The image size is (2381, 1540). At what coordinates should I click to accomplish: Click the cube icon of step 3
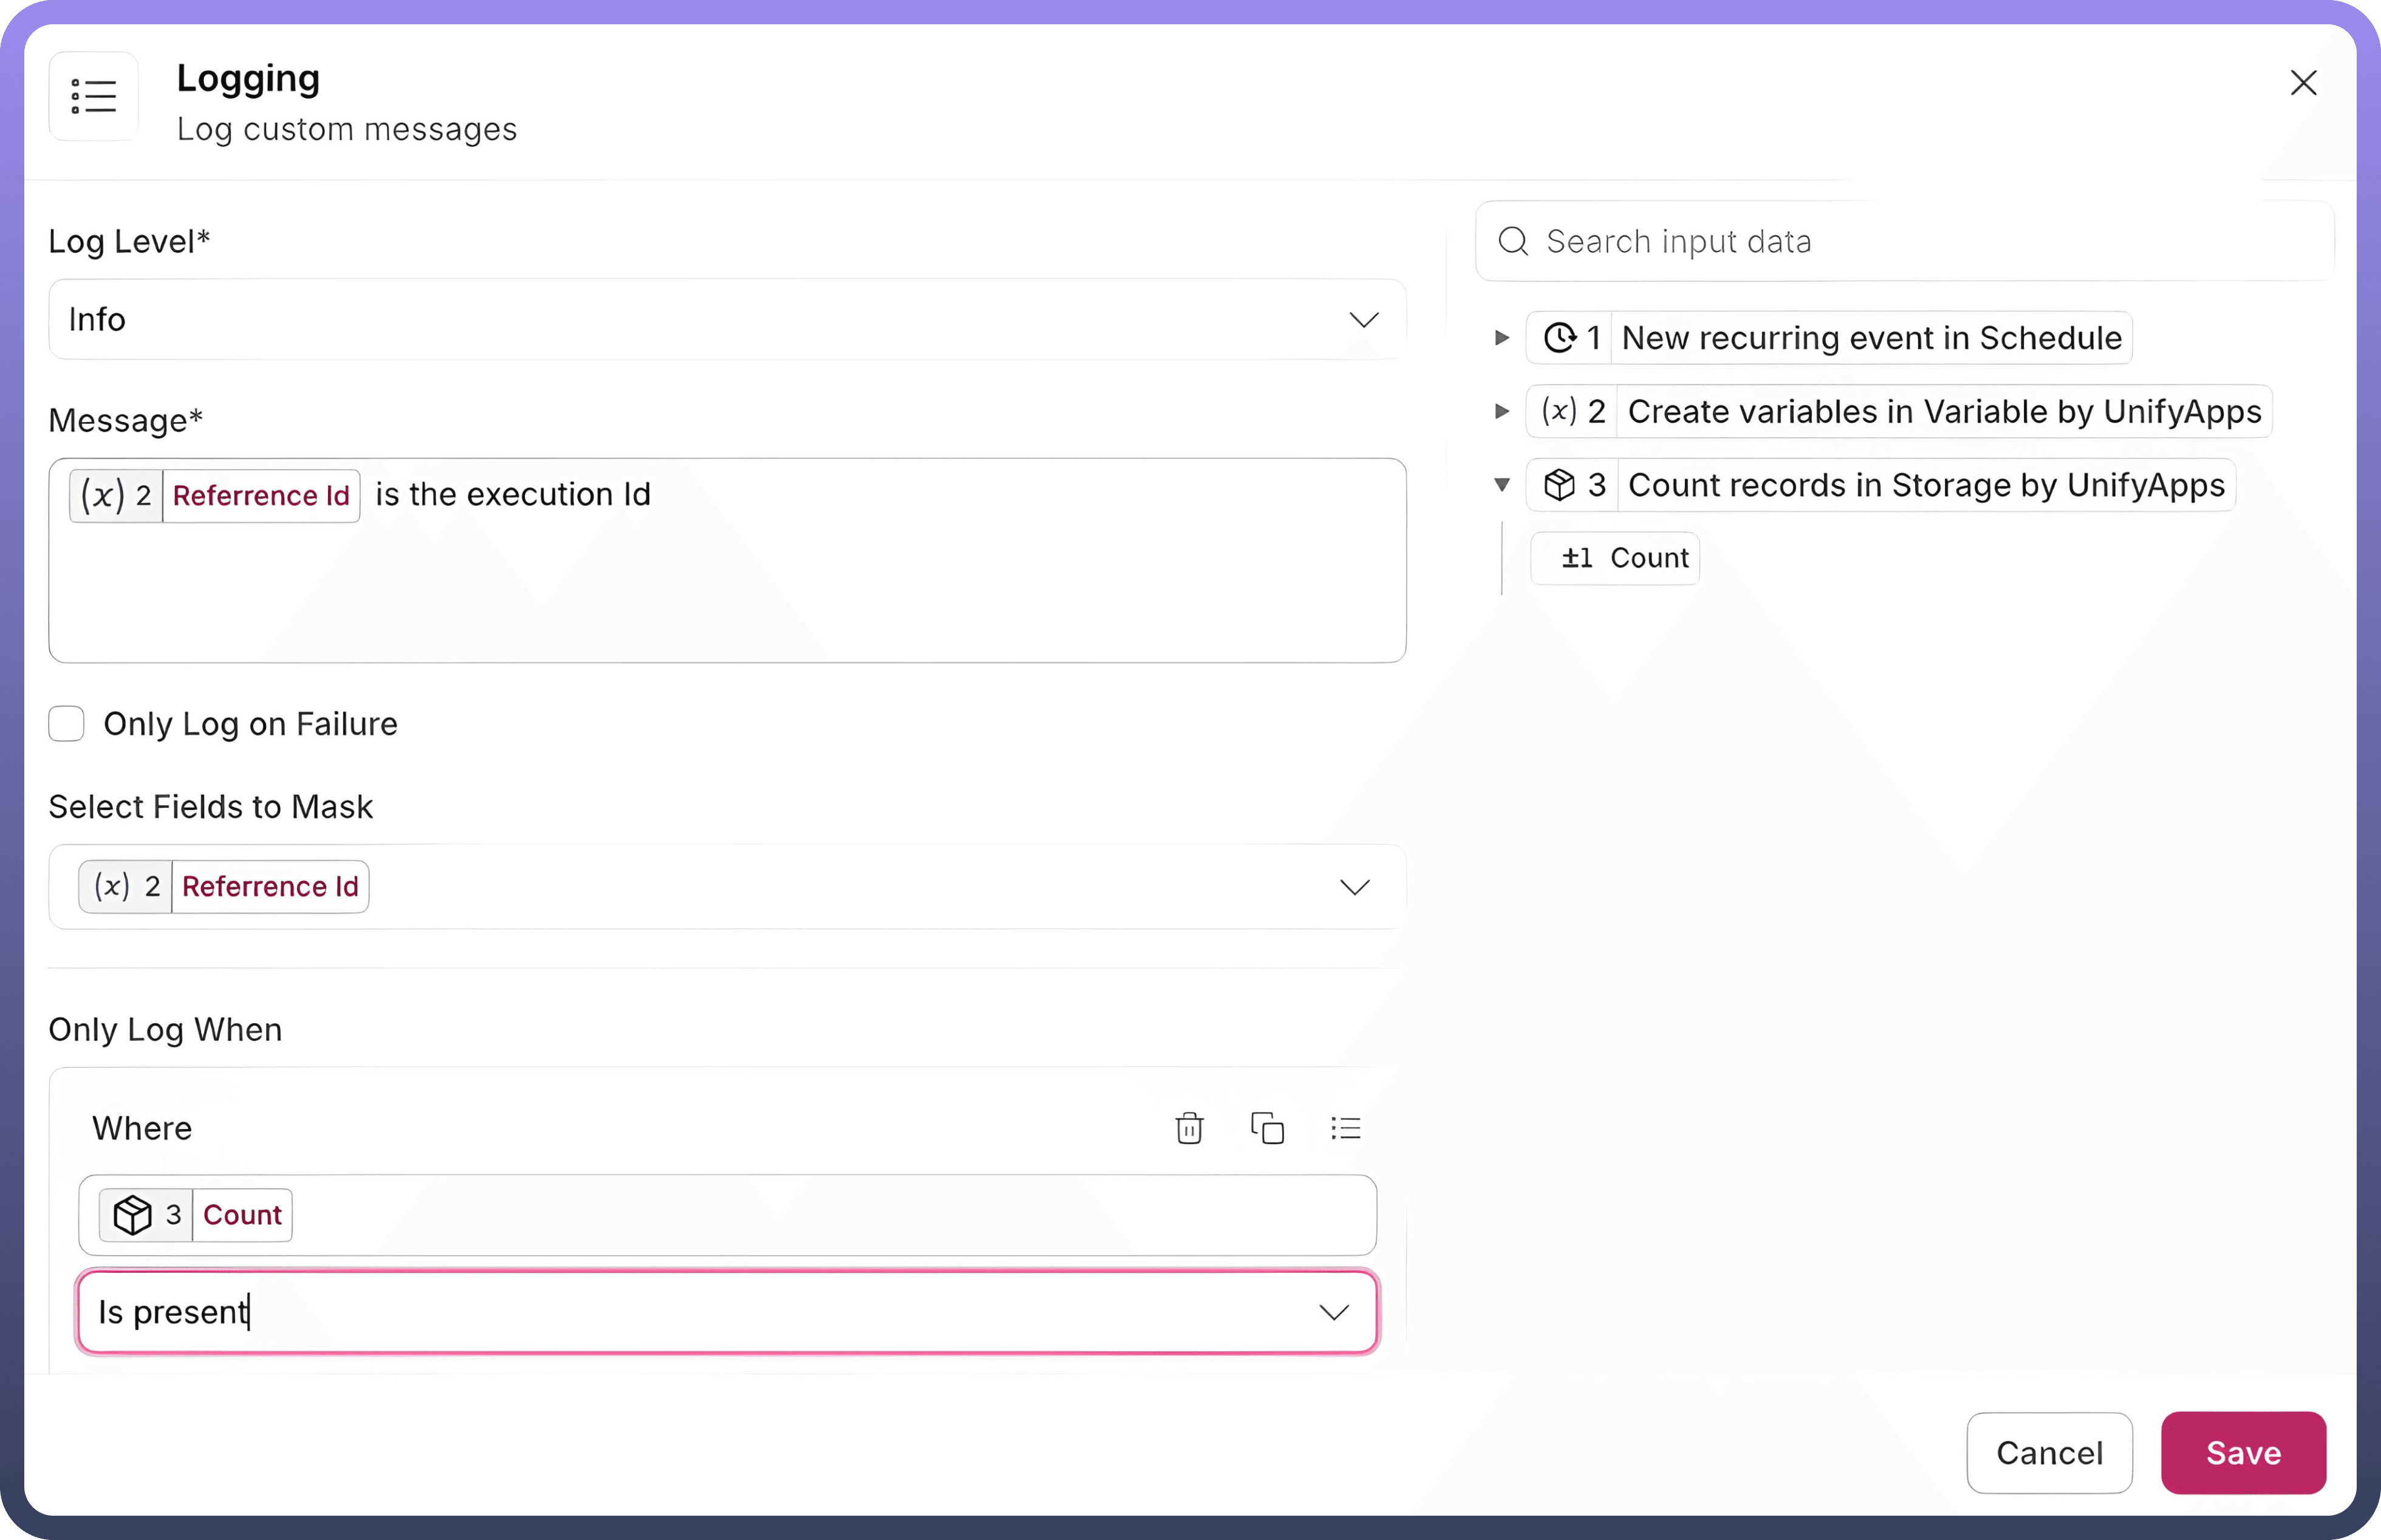[1559, 485]
